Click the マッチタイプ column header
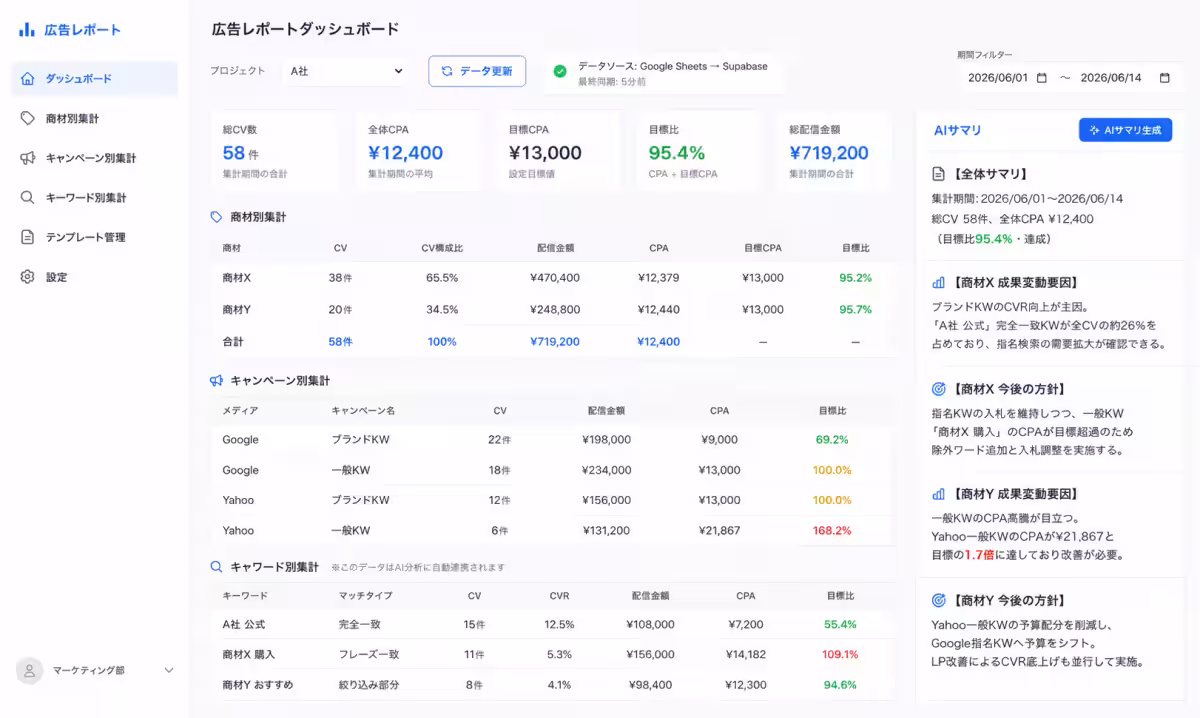Screen dimensions: 1200x718 365,595
